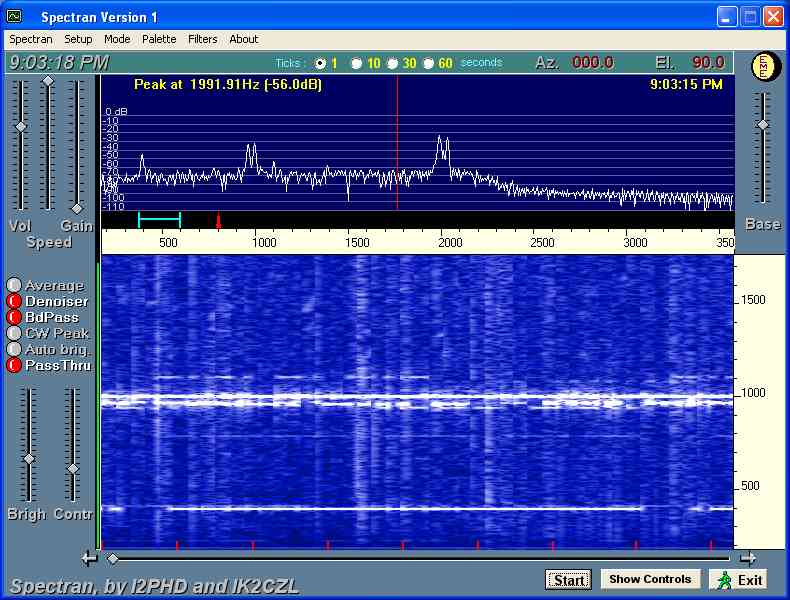
Task: Click the Brigh slider handle
Action: click(x=30, y=459)
